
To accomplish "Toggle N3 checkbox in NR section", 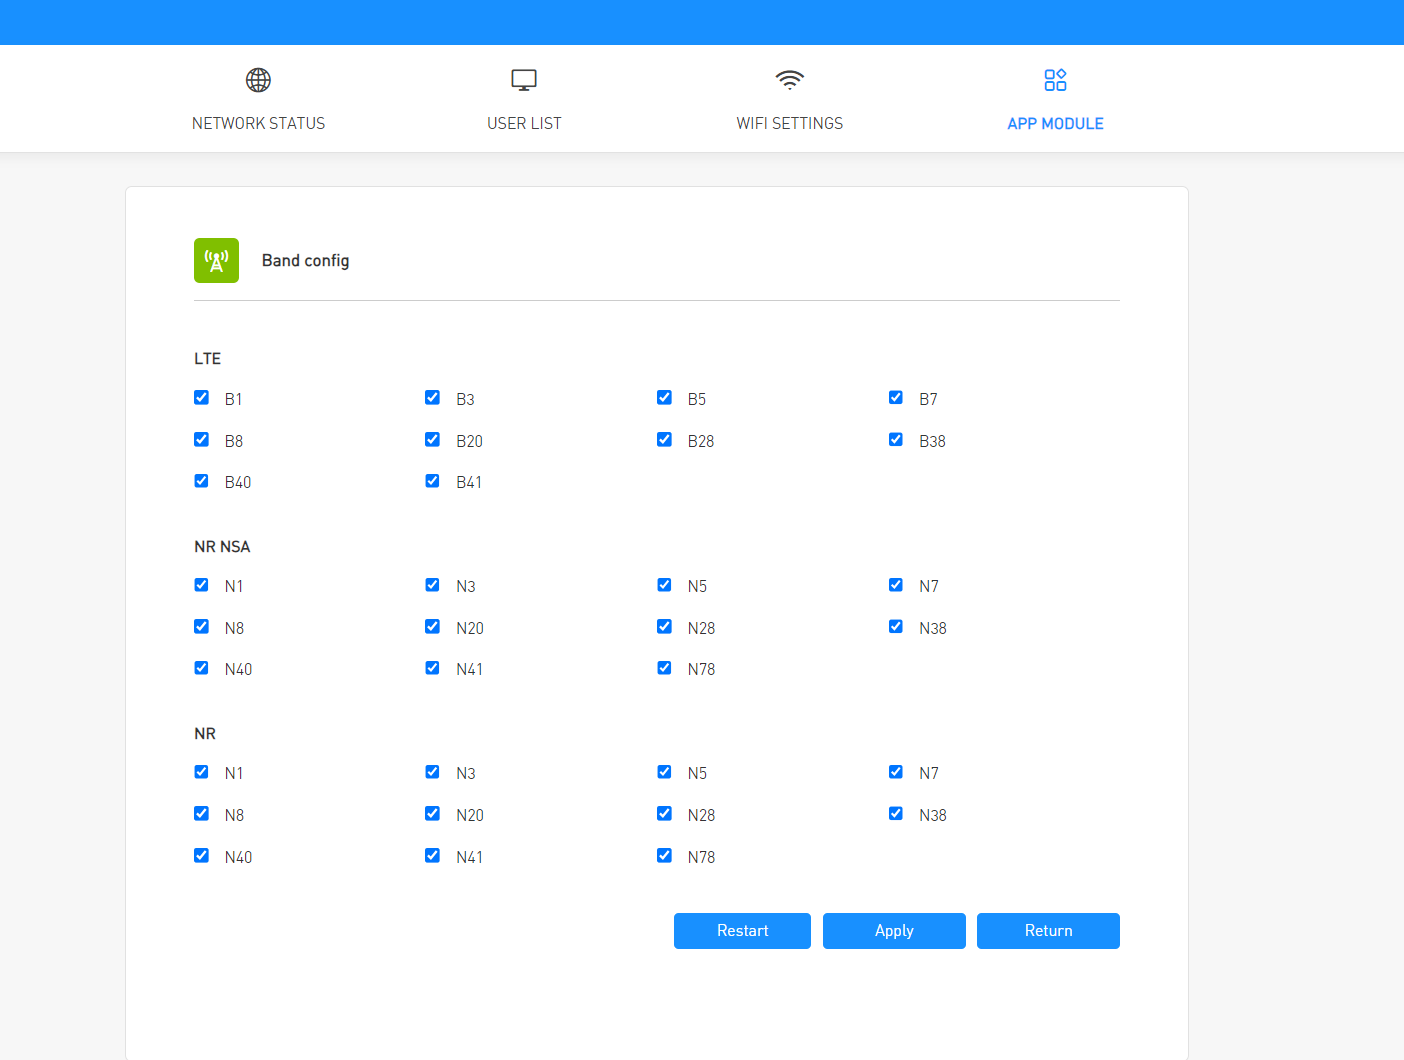I will click(x=432, y=771).
